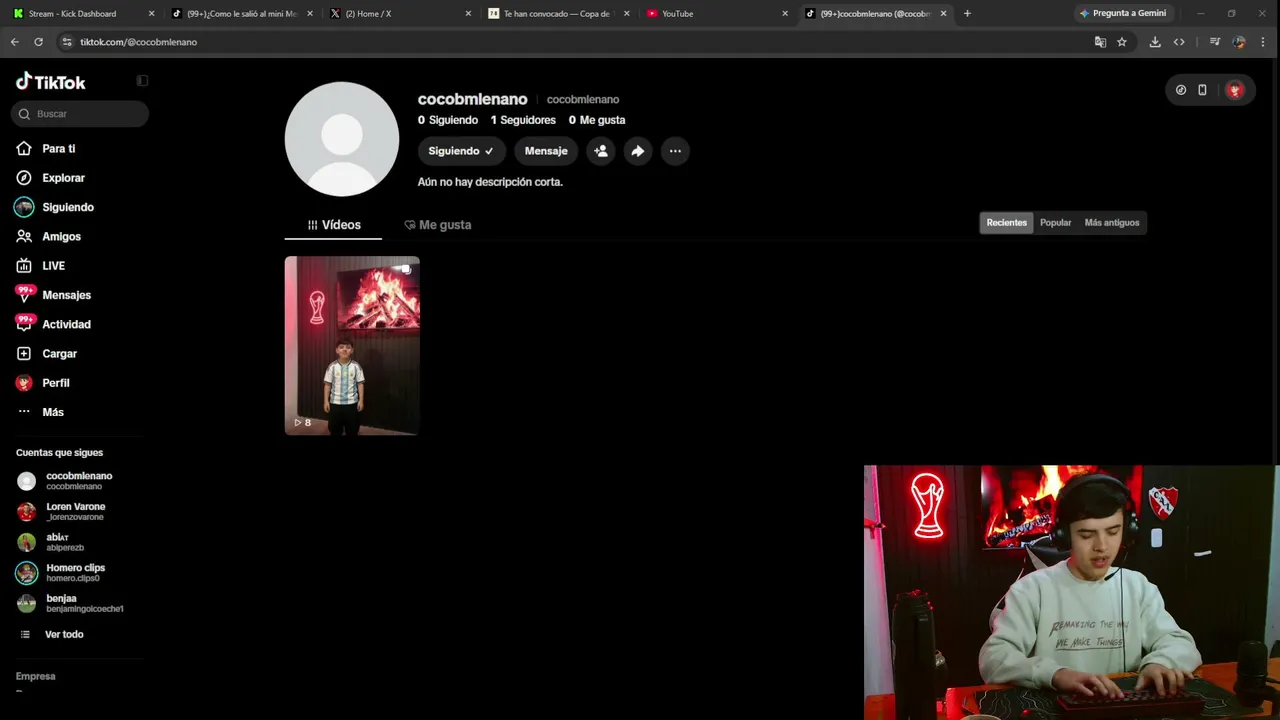This screenshot has height=720, width=1280.
Task: View site information icon
Action: pos(67,42)
